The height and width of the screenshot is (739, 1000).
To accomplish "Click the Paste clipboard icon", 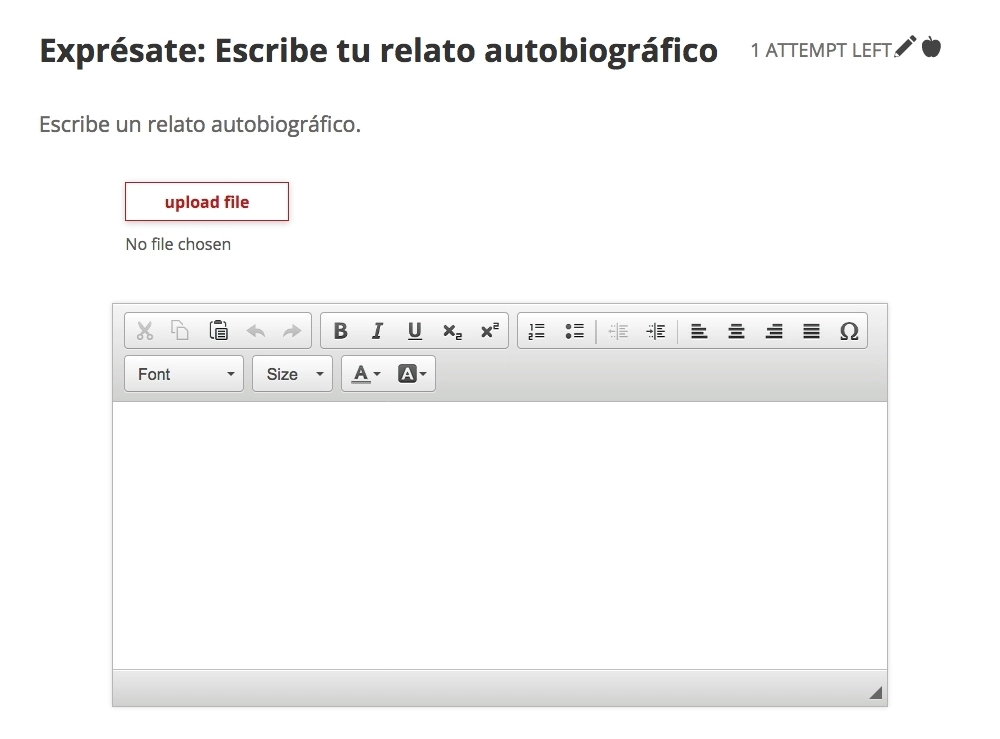I will click(x=218, y=331).
